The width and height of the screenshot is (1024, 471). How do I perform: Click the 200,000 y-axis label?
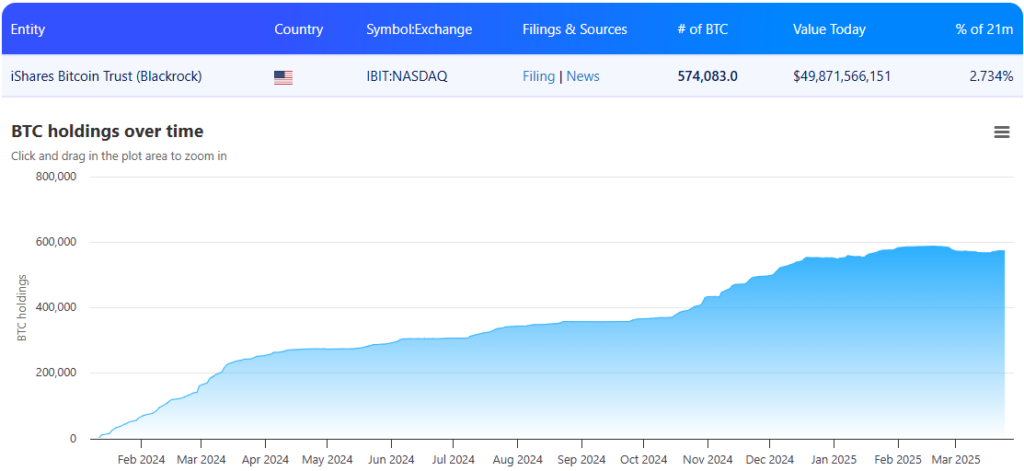55,373
